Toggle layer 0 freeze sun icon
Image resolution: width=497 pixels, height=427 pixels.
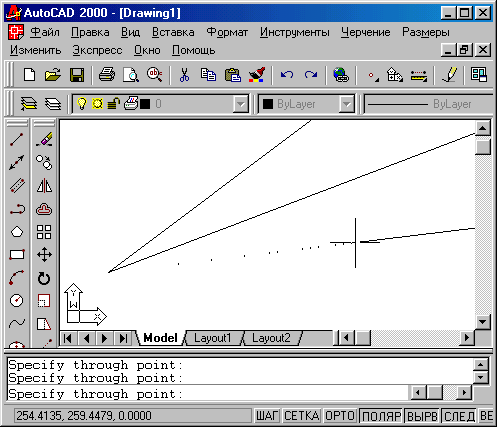pos(98,104)
